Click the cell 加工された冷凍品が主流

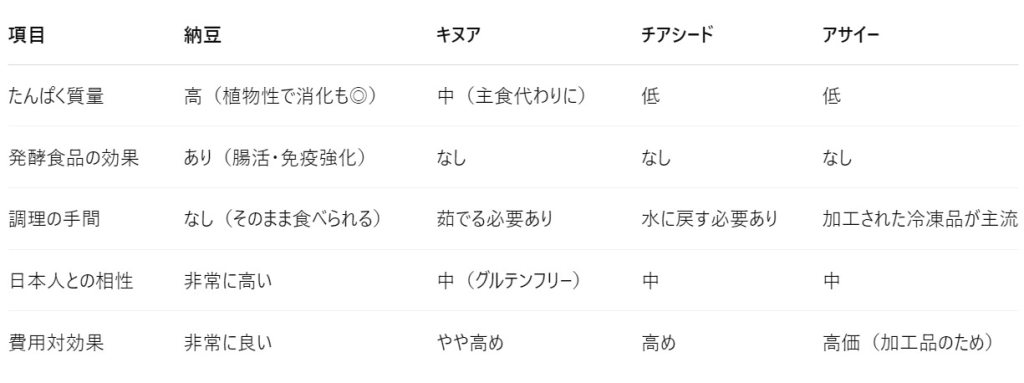pos(920,219)
